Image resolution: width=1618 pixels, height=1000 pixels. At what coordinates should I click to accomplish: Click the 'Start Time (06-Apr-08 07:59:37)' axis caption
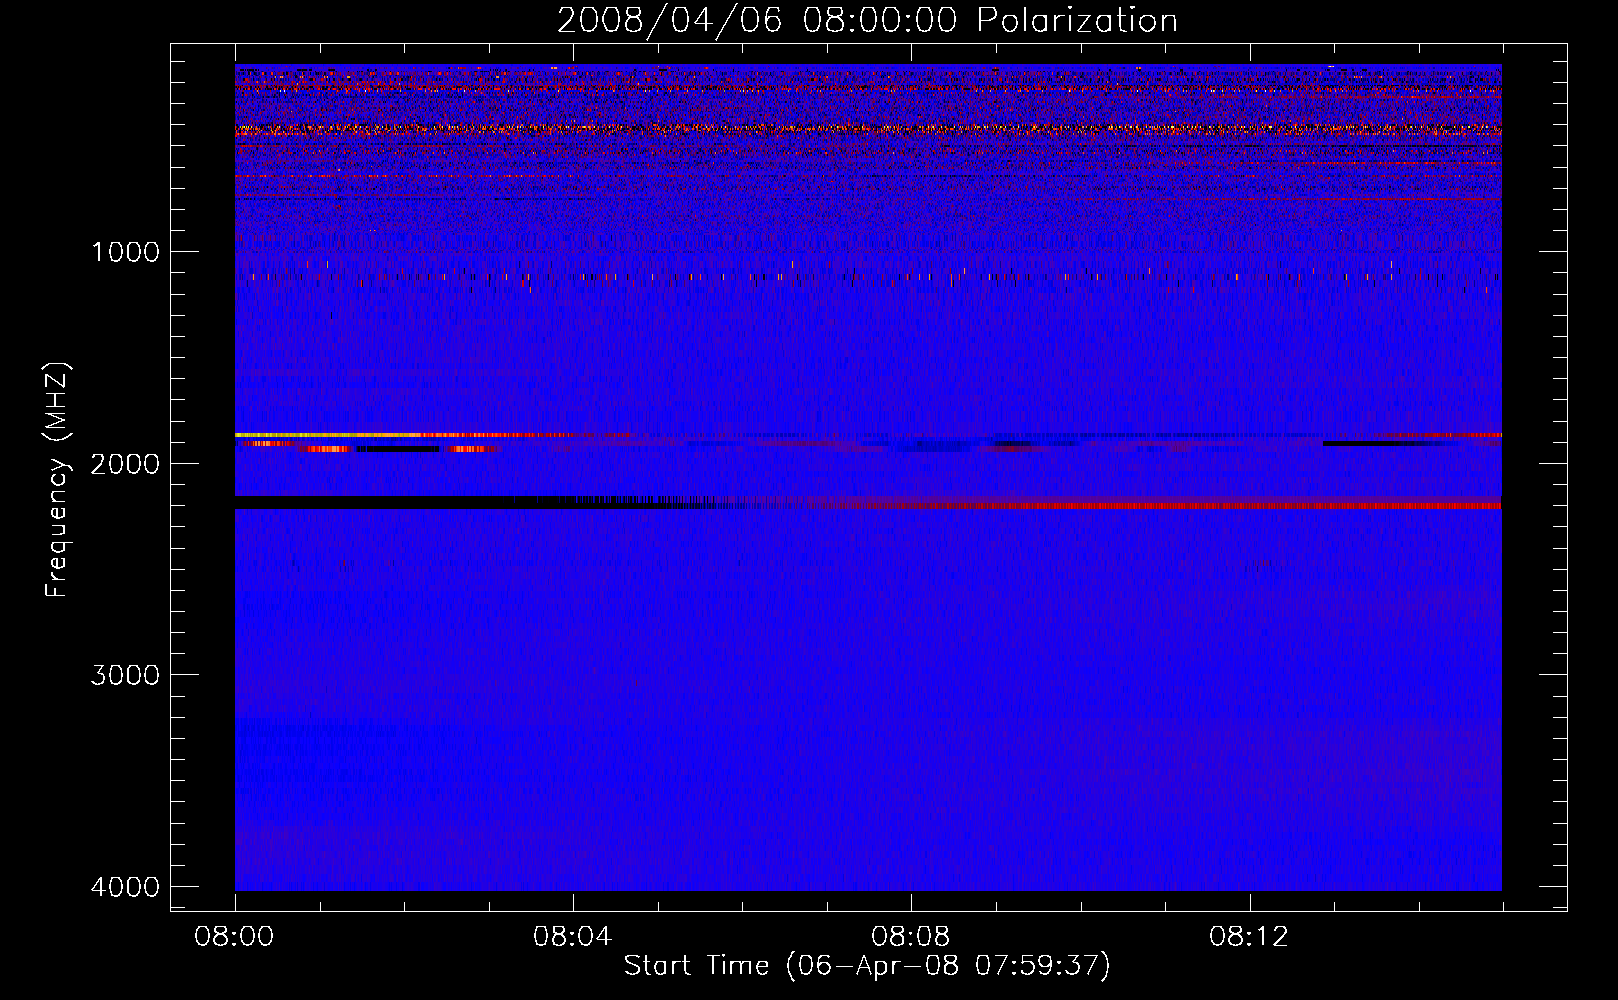point(867,966)
